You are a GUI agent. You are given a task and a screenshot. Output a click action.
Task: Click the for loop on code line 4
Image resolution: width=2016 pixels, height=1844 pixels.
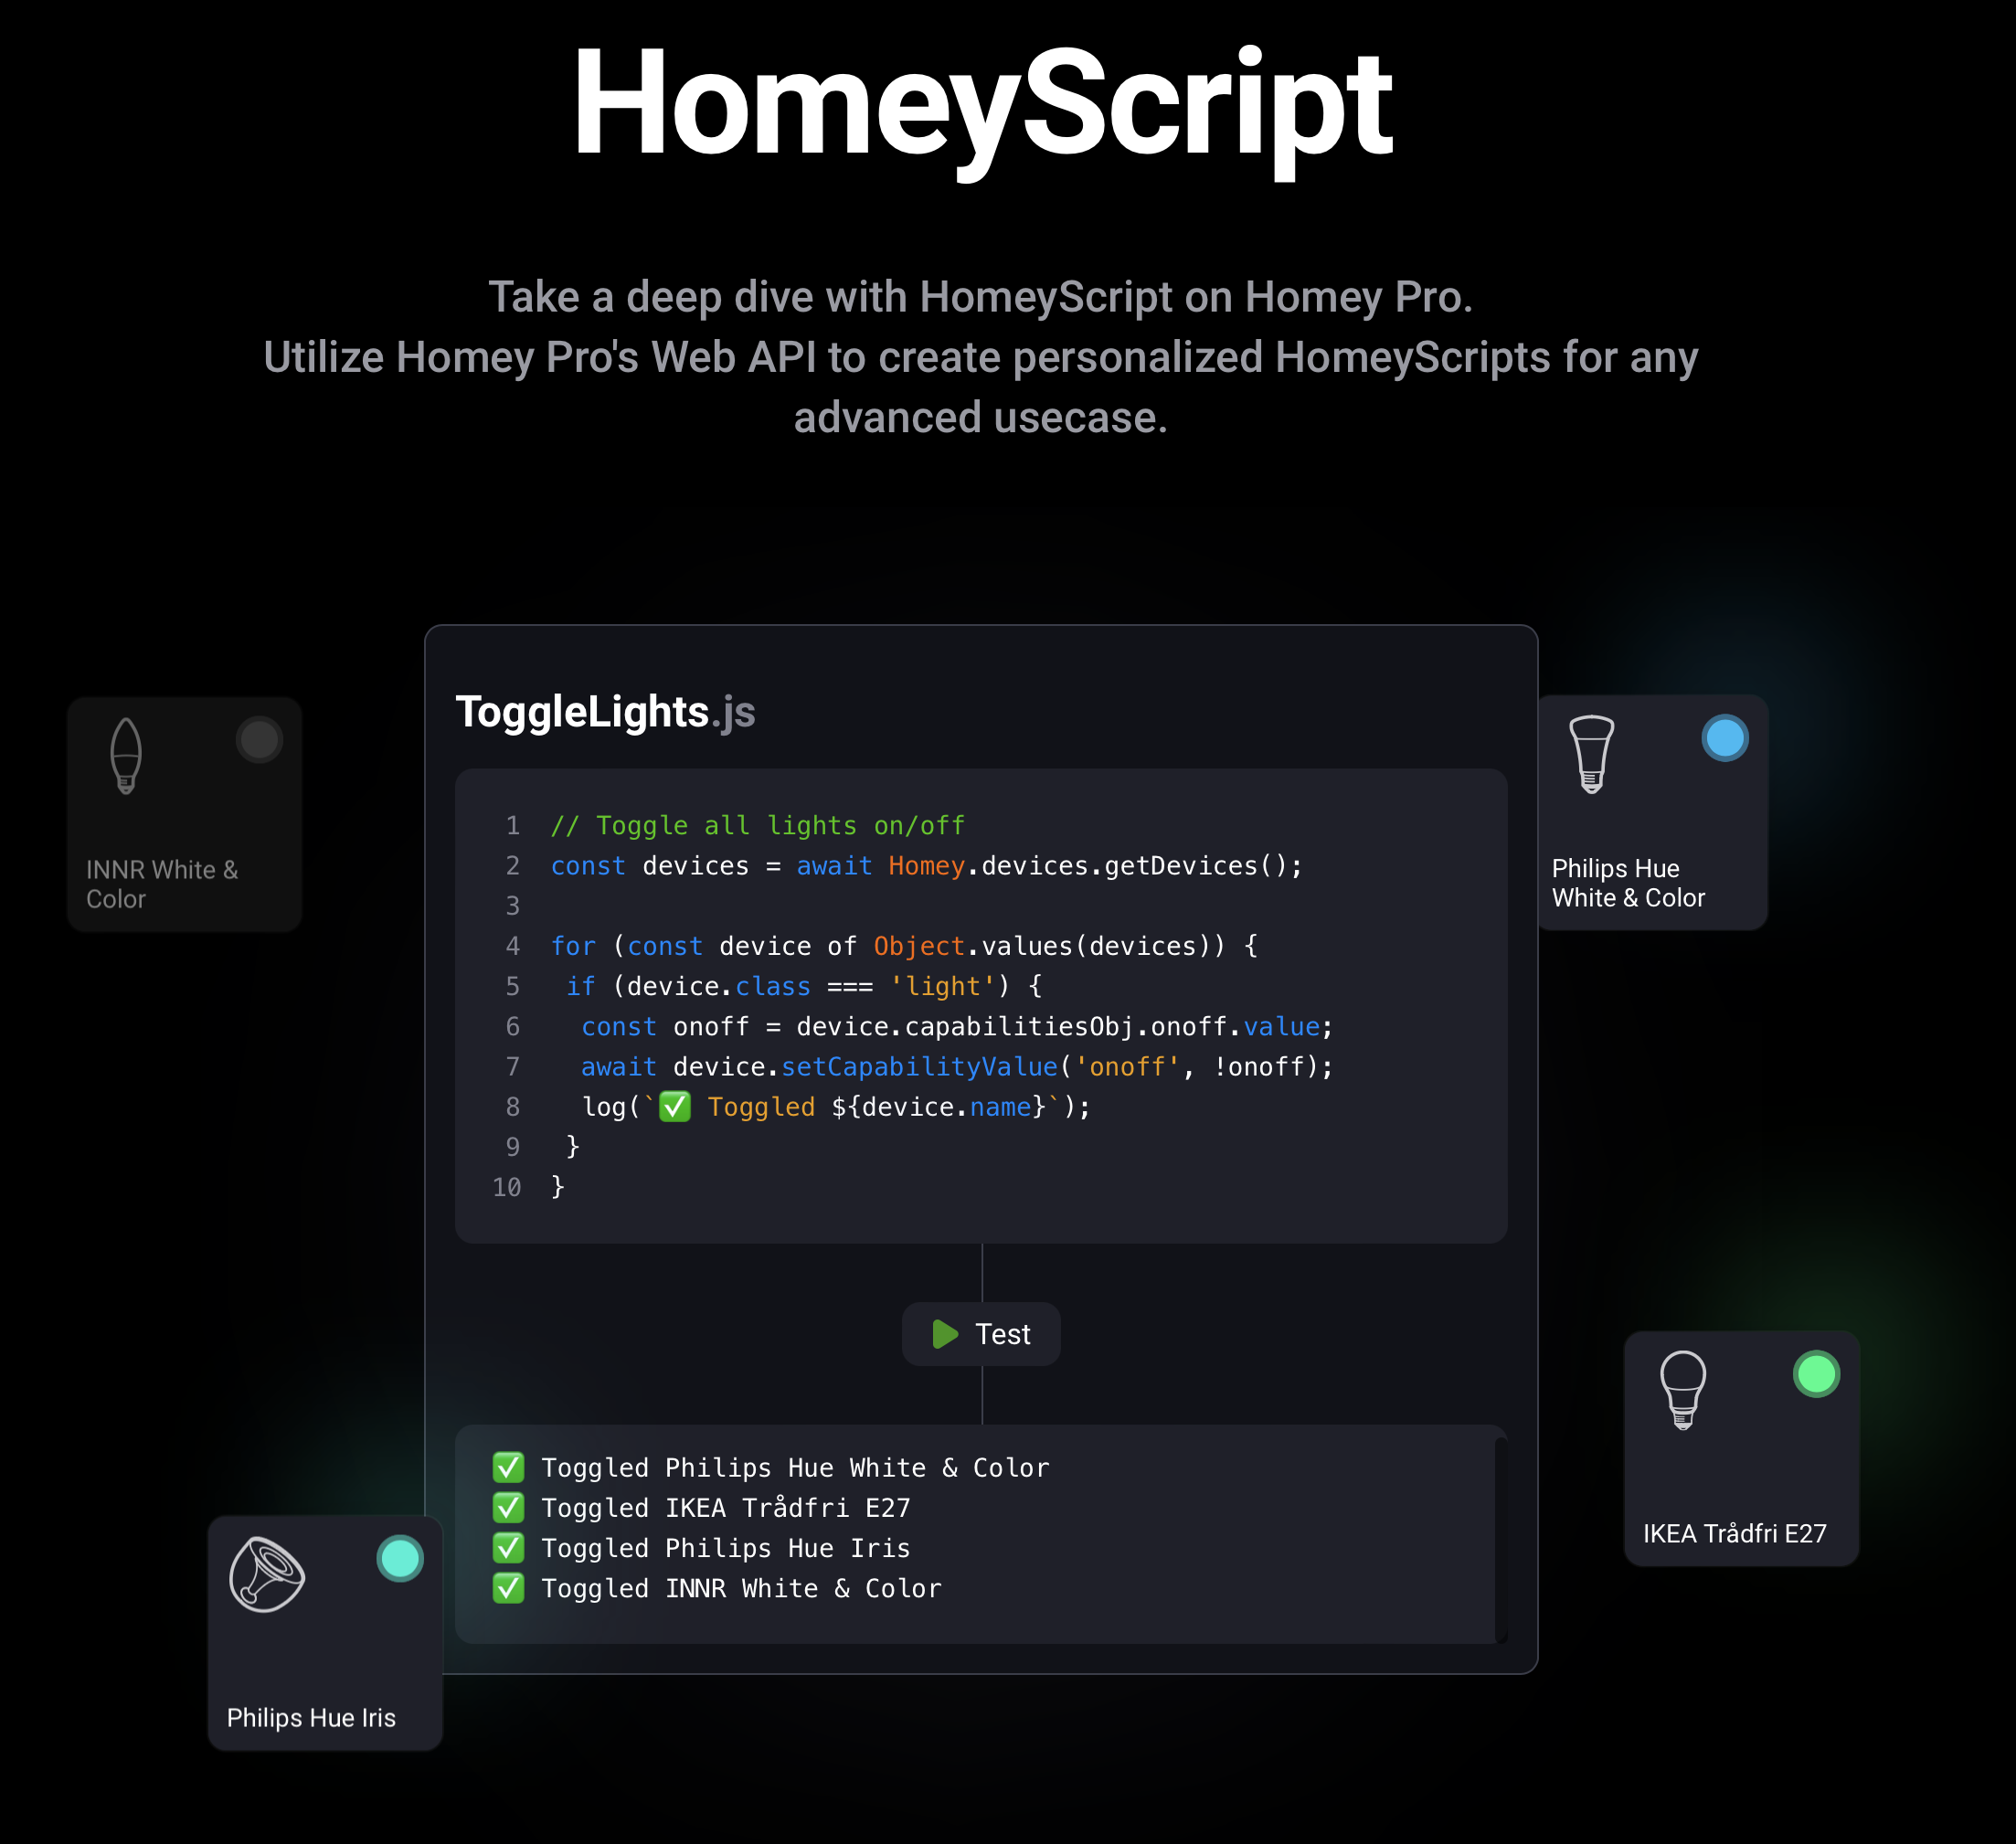904,946
